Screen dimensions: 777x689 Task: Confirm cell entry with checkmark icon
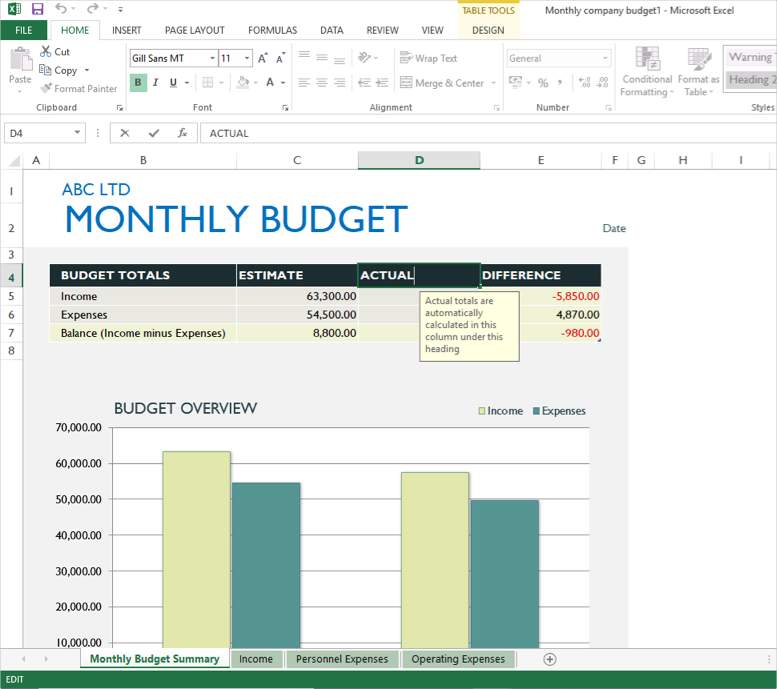pos(153,133)
